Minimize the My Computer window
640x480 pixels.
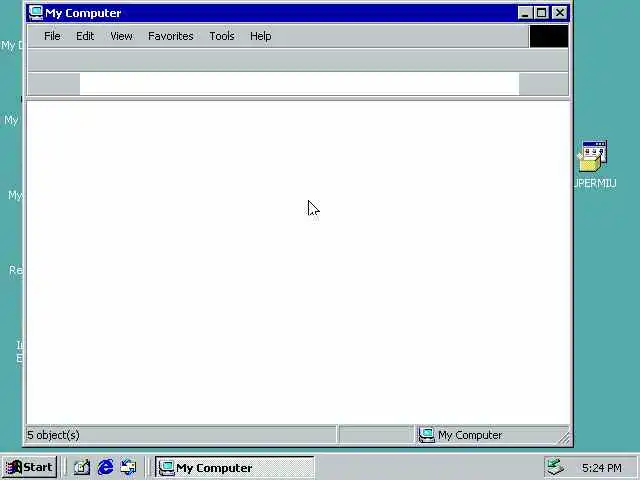coord(524,13)
